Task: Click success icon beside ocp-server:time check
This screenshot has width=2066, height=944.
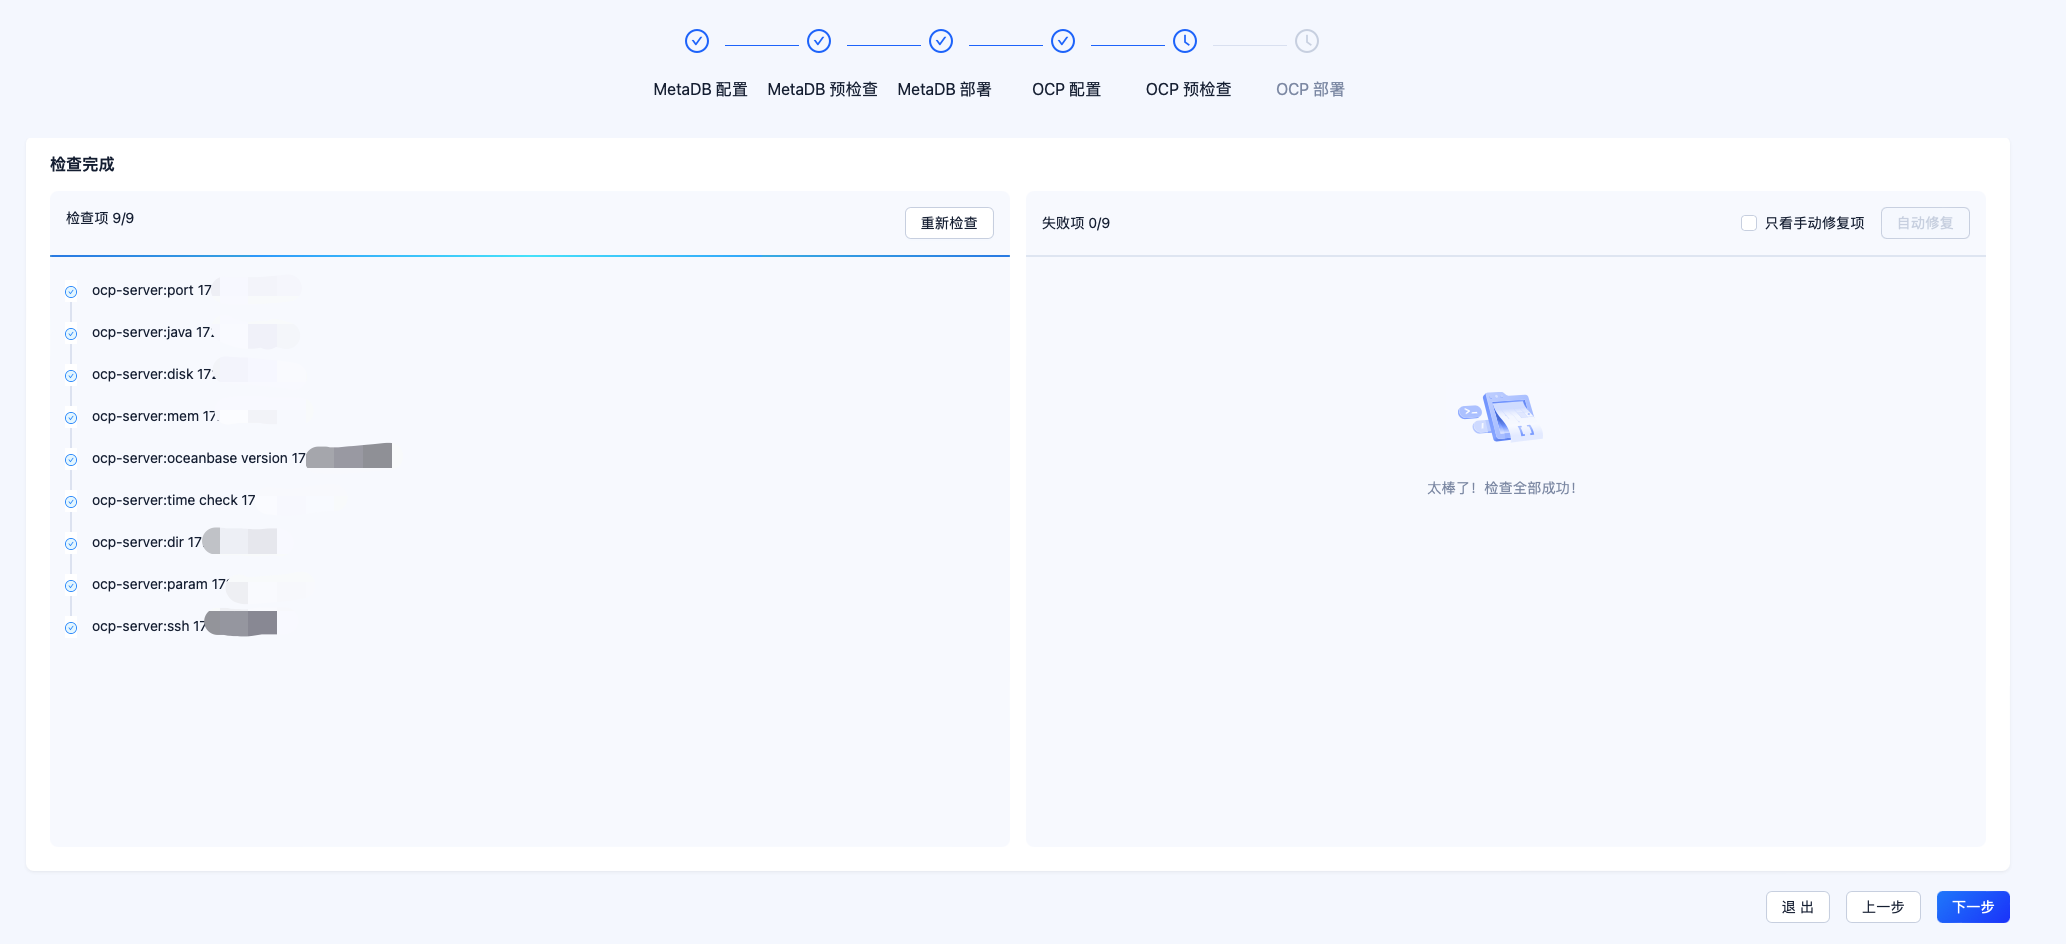Action: pyautogui.click(x=71, y=502)
